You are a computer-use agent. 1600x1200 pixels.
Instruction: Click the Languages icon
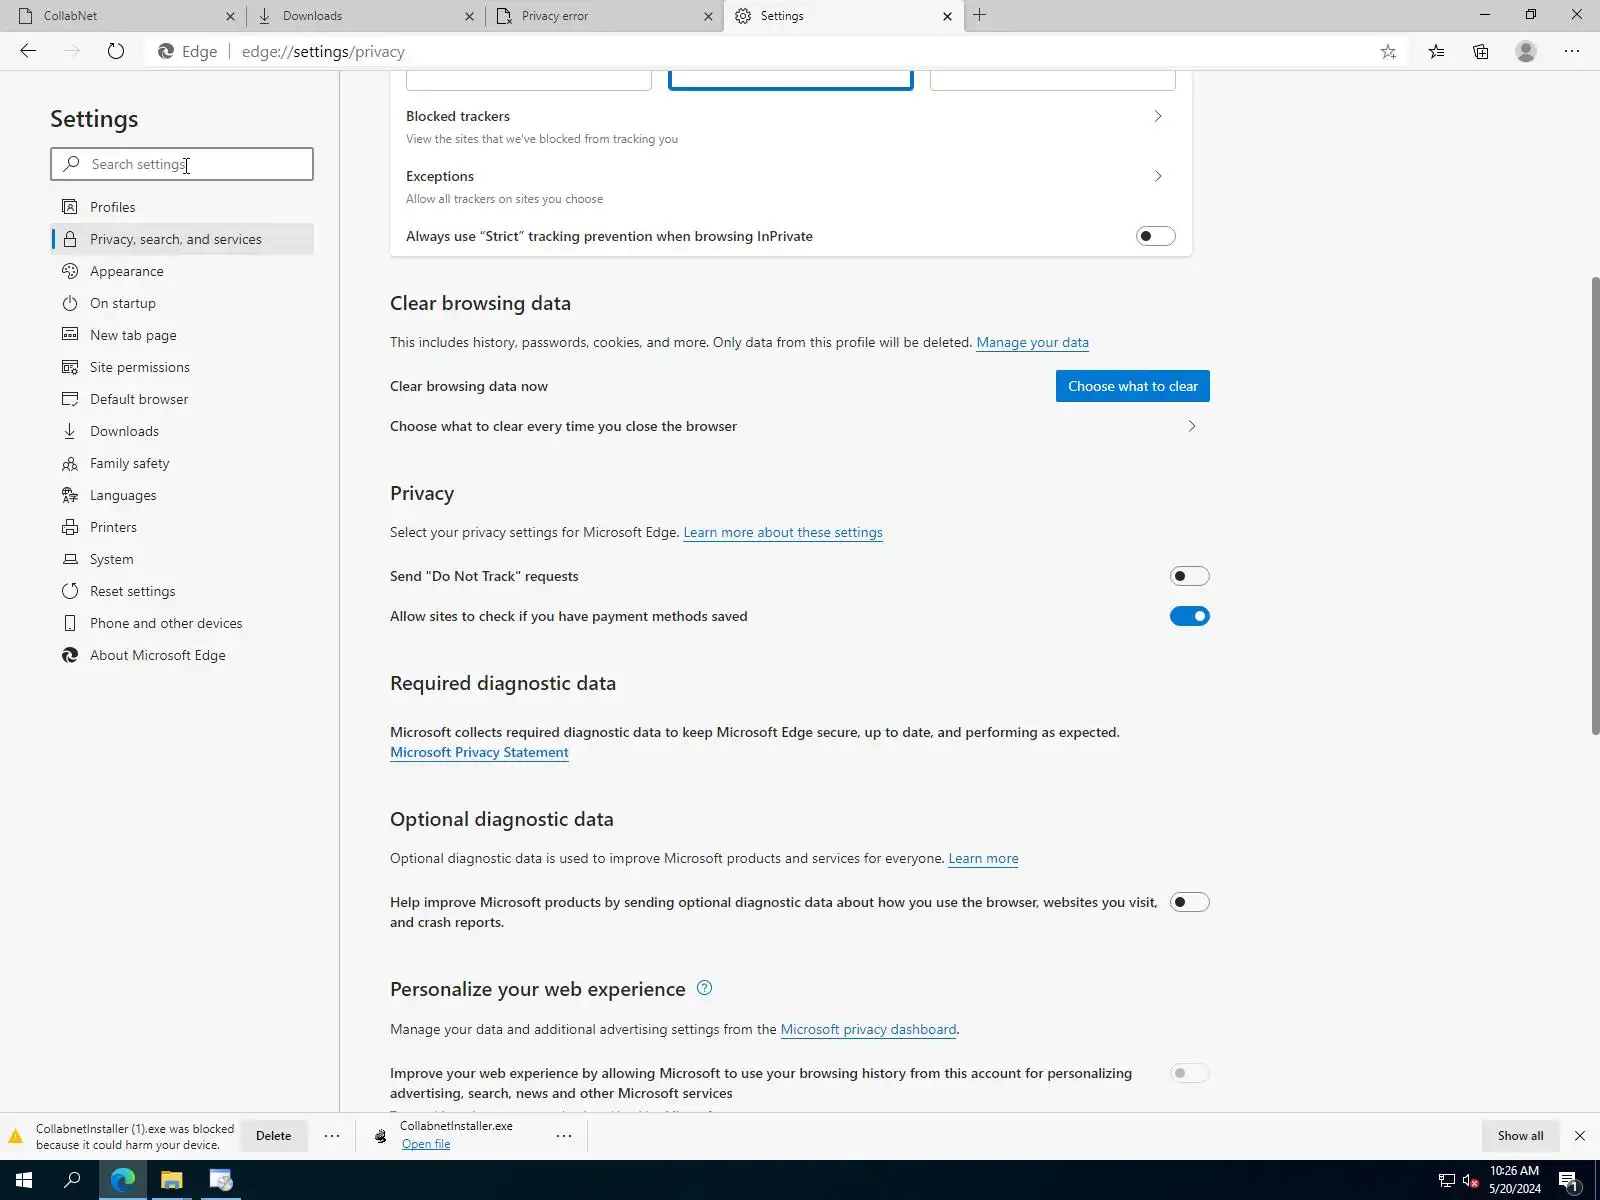70,495
